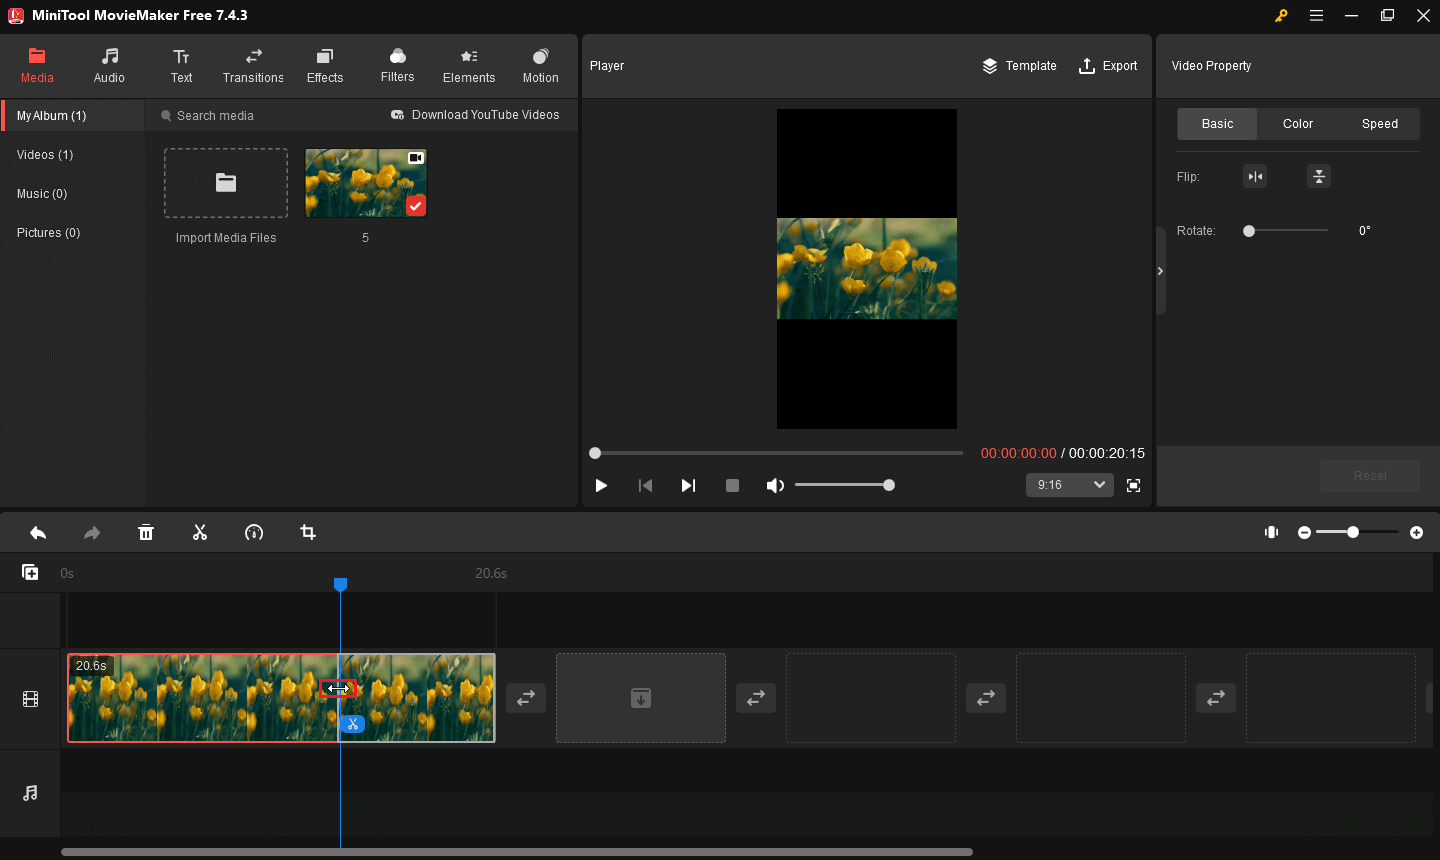Go to next frame

point(688,485)
